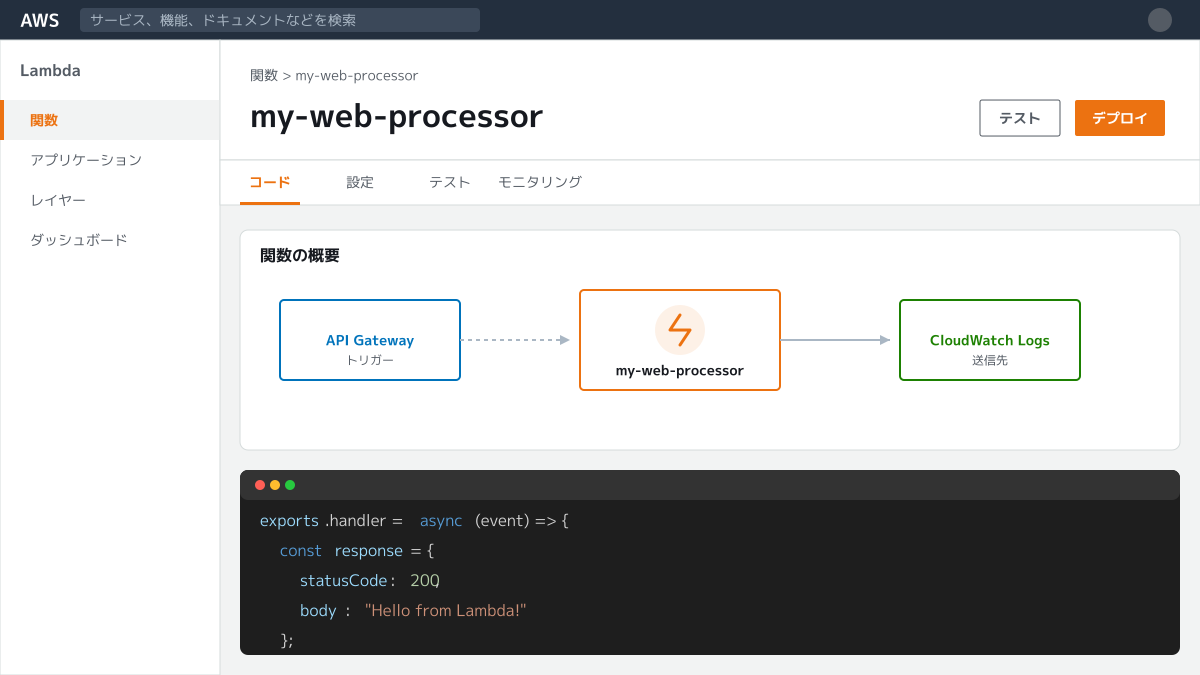Click the orange Lambda lightning icon

coord(680,330)
